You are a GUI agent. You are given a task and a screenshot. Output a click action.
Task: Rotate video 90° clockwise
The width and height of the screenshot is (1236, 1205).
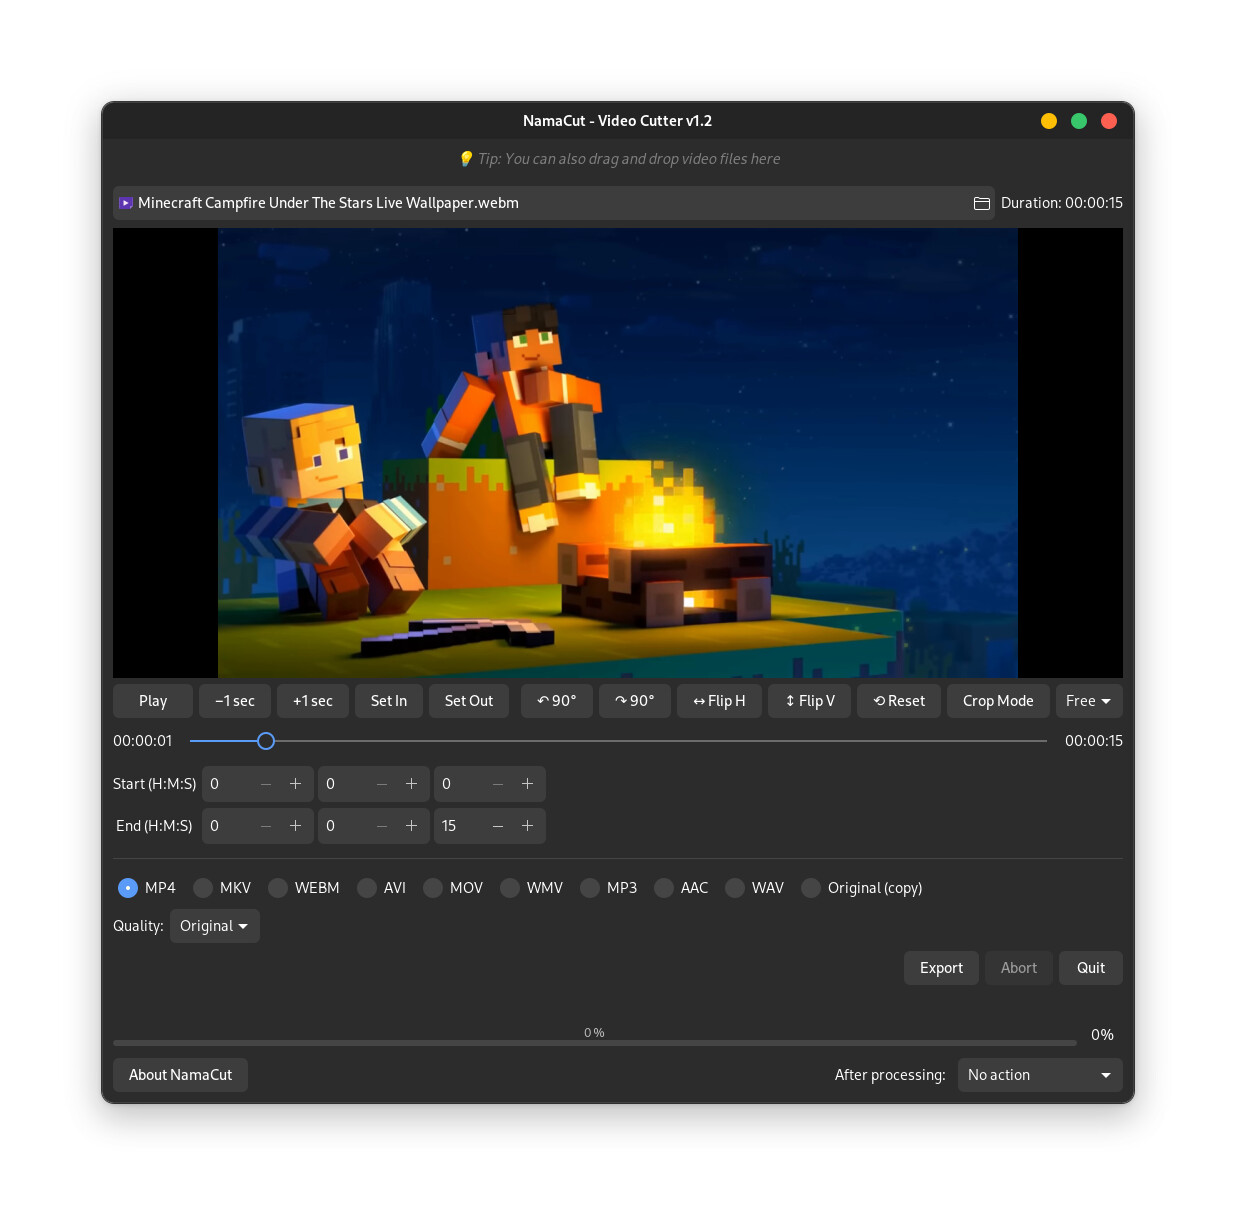pos(634,701)
